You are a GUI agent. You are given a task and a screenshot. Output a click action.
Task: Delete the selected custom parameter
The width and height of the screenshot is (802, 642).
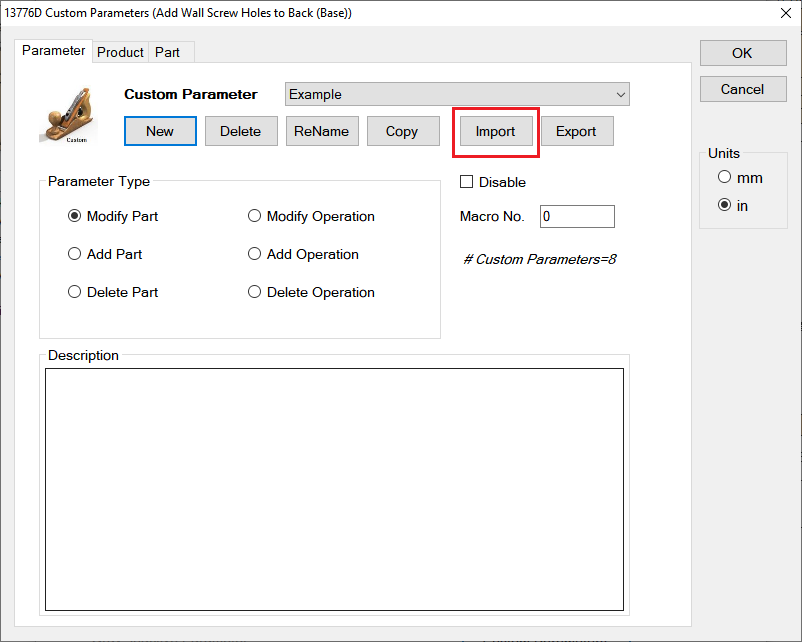coord(241,131)
